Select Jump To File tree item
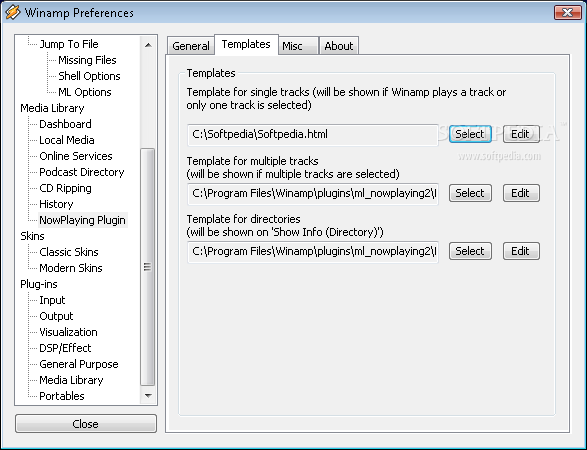Viewport: 587px width, 450px height. pos(69,44)
